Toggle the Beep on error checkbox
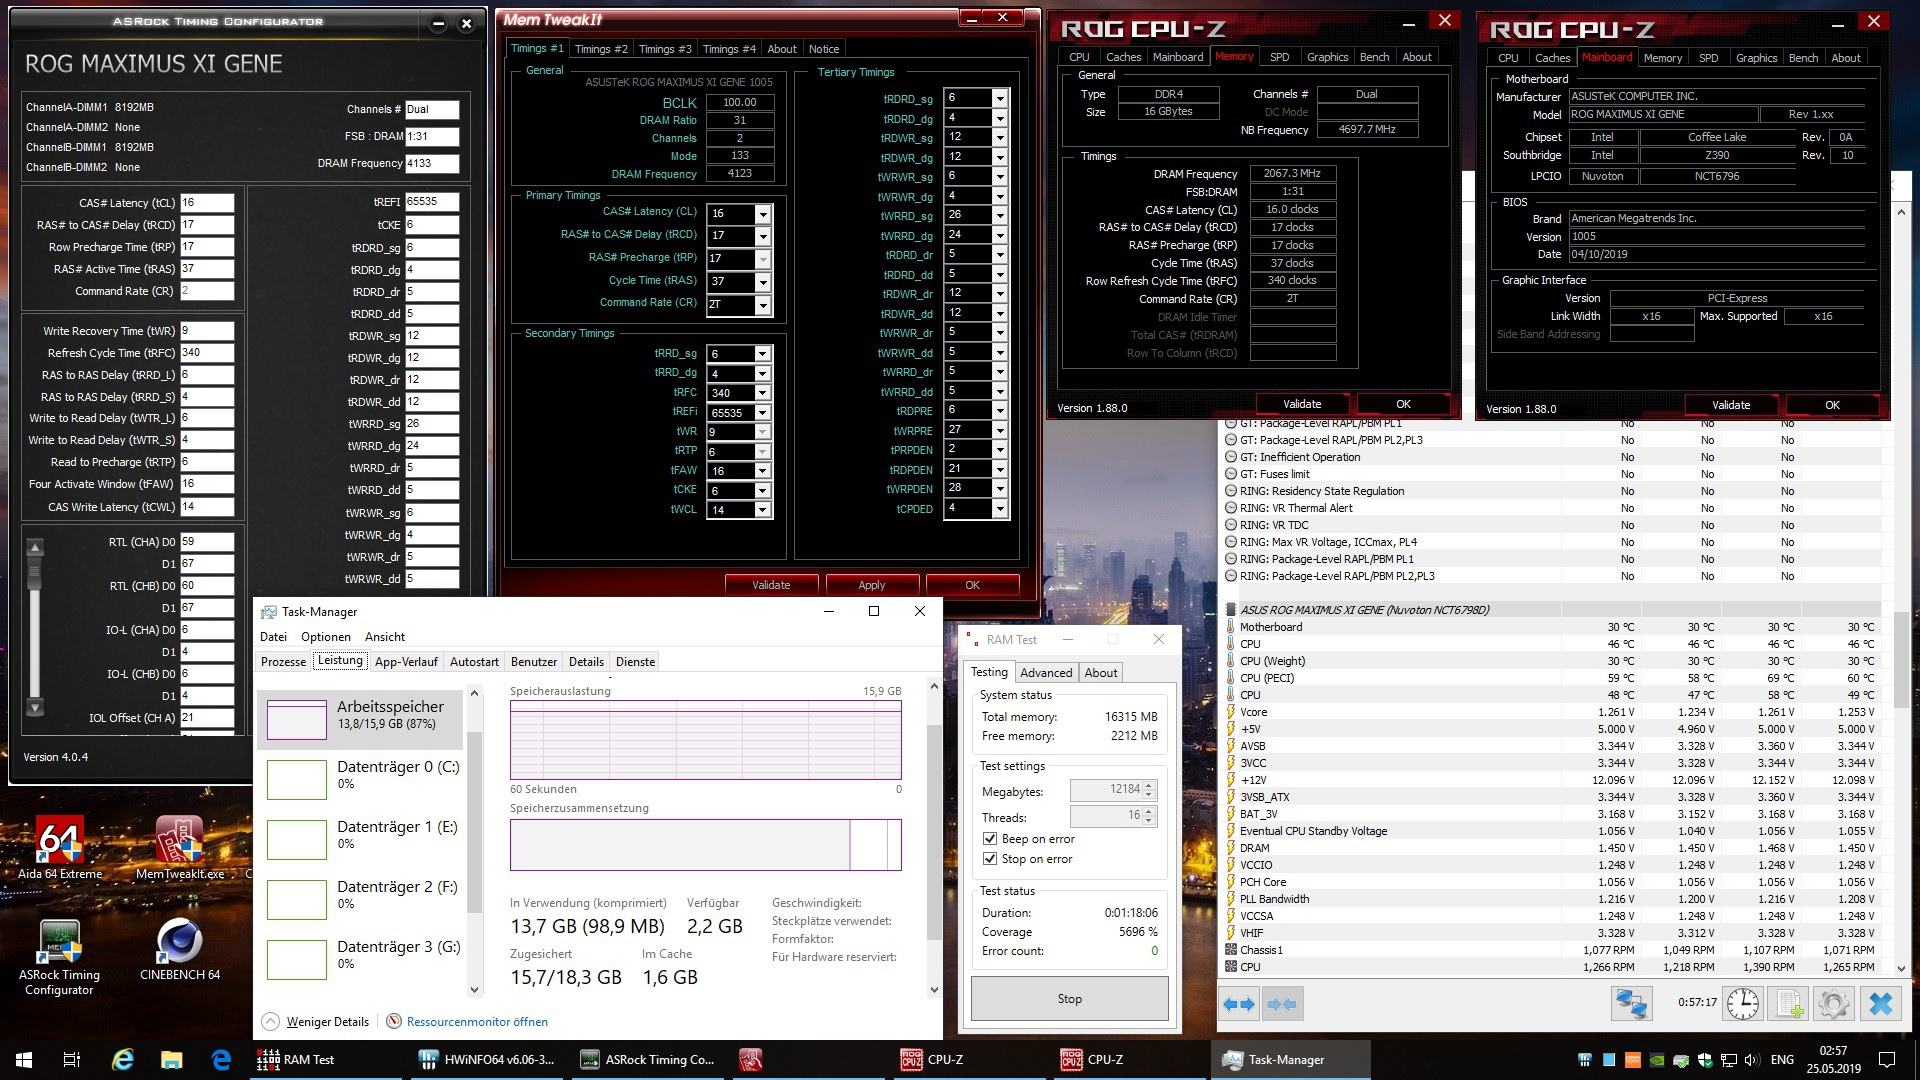1920x1080 pixels. click(990, 839)
